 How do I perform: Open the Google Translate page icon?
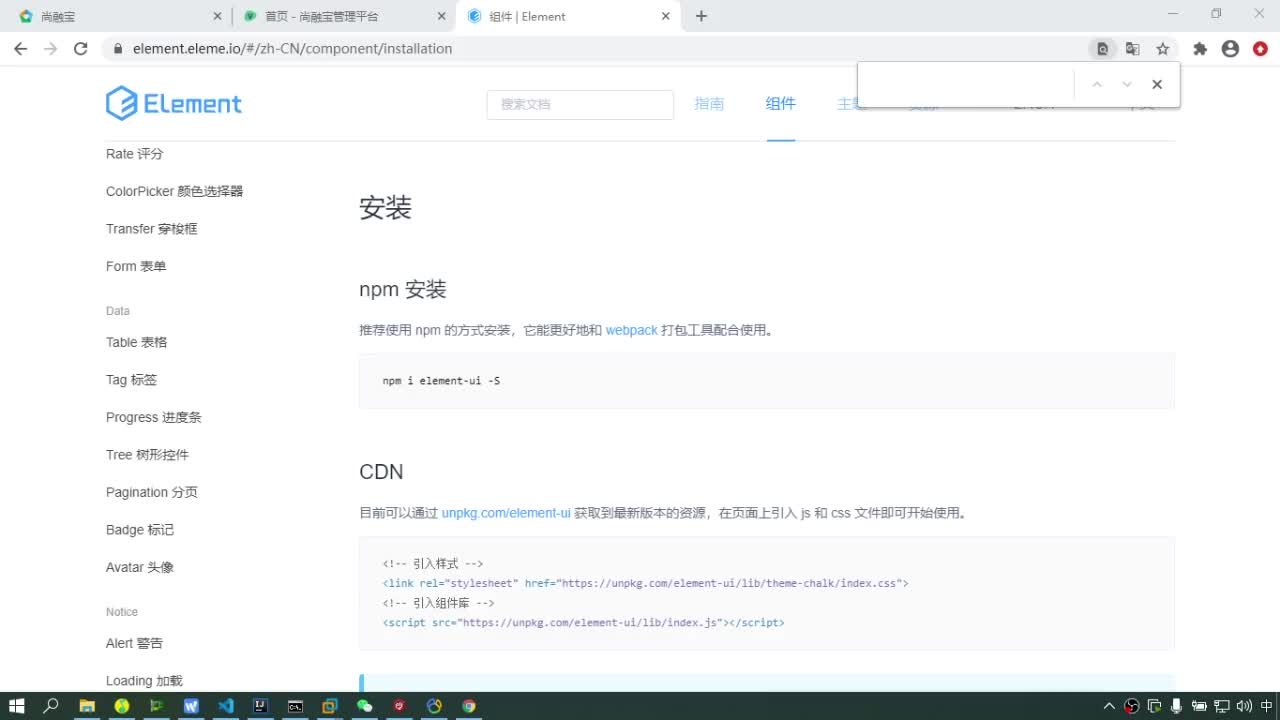(x=1132, y=48)
